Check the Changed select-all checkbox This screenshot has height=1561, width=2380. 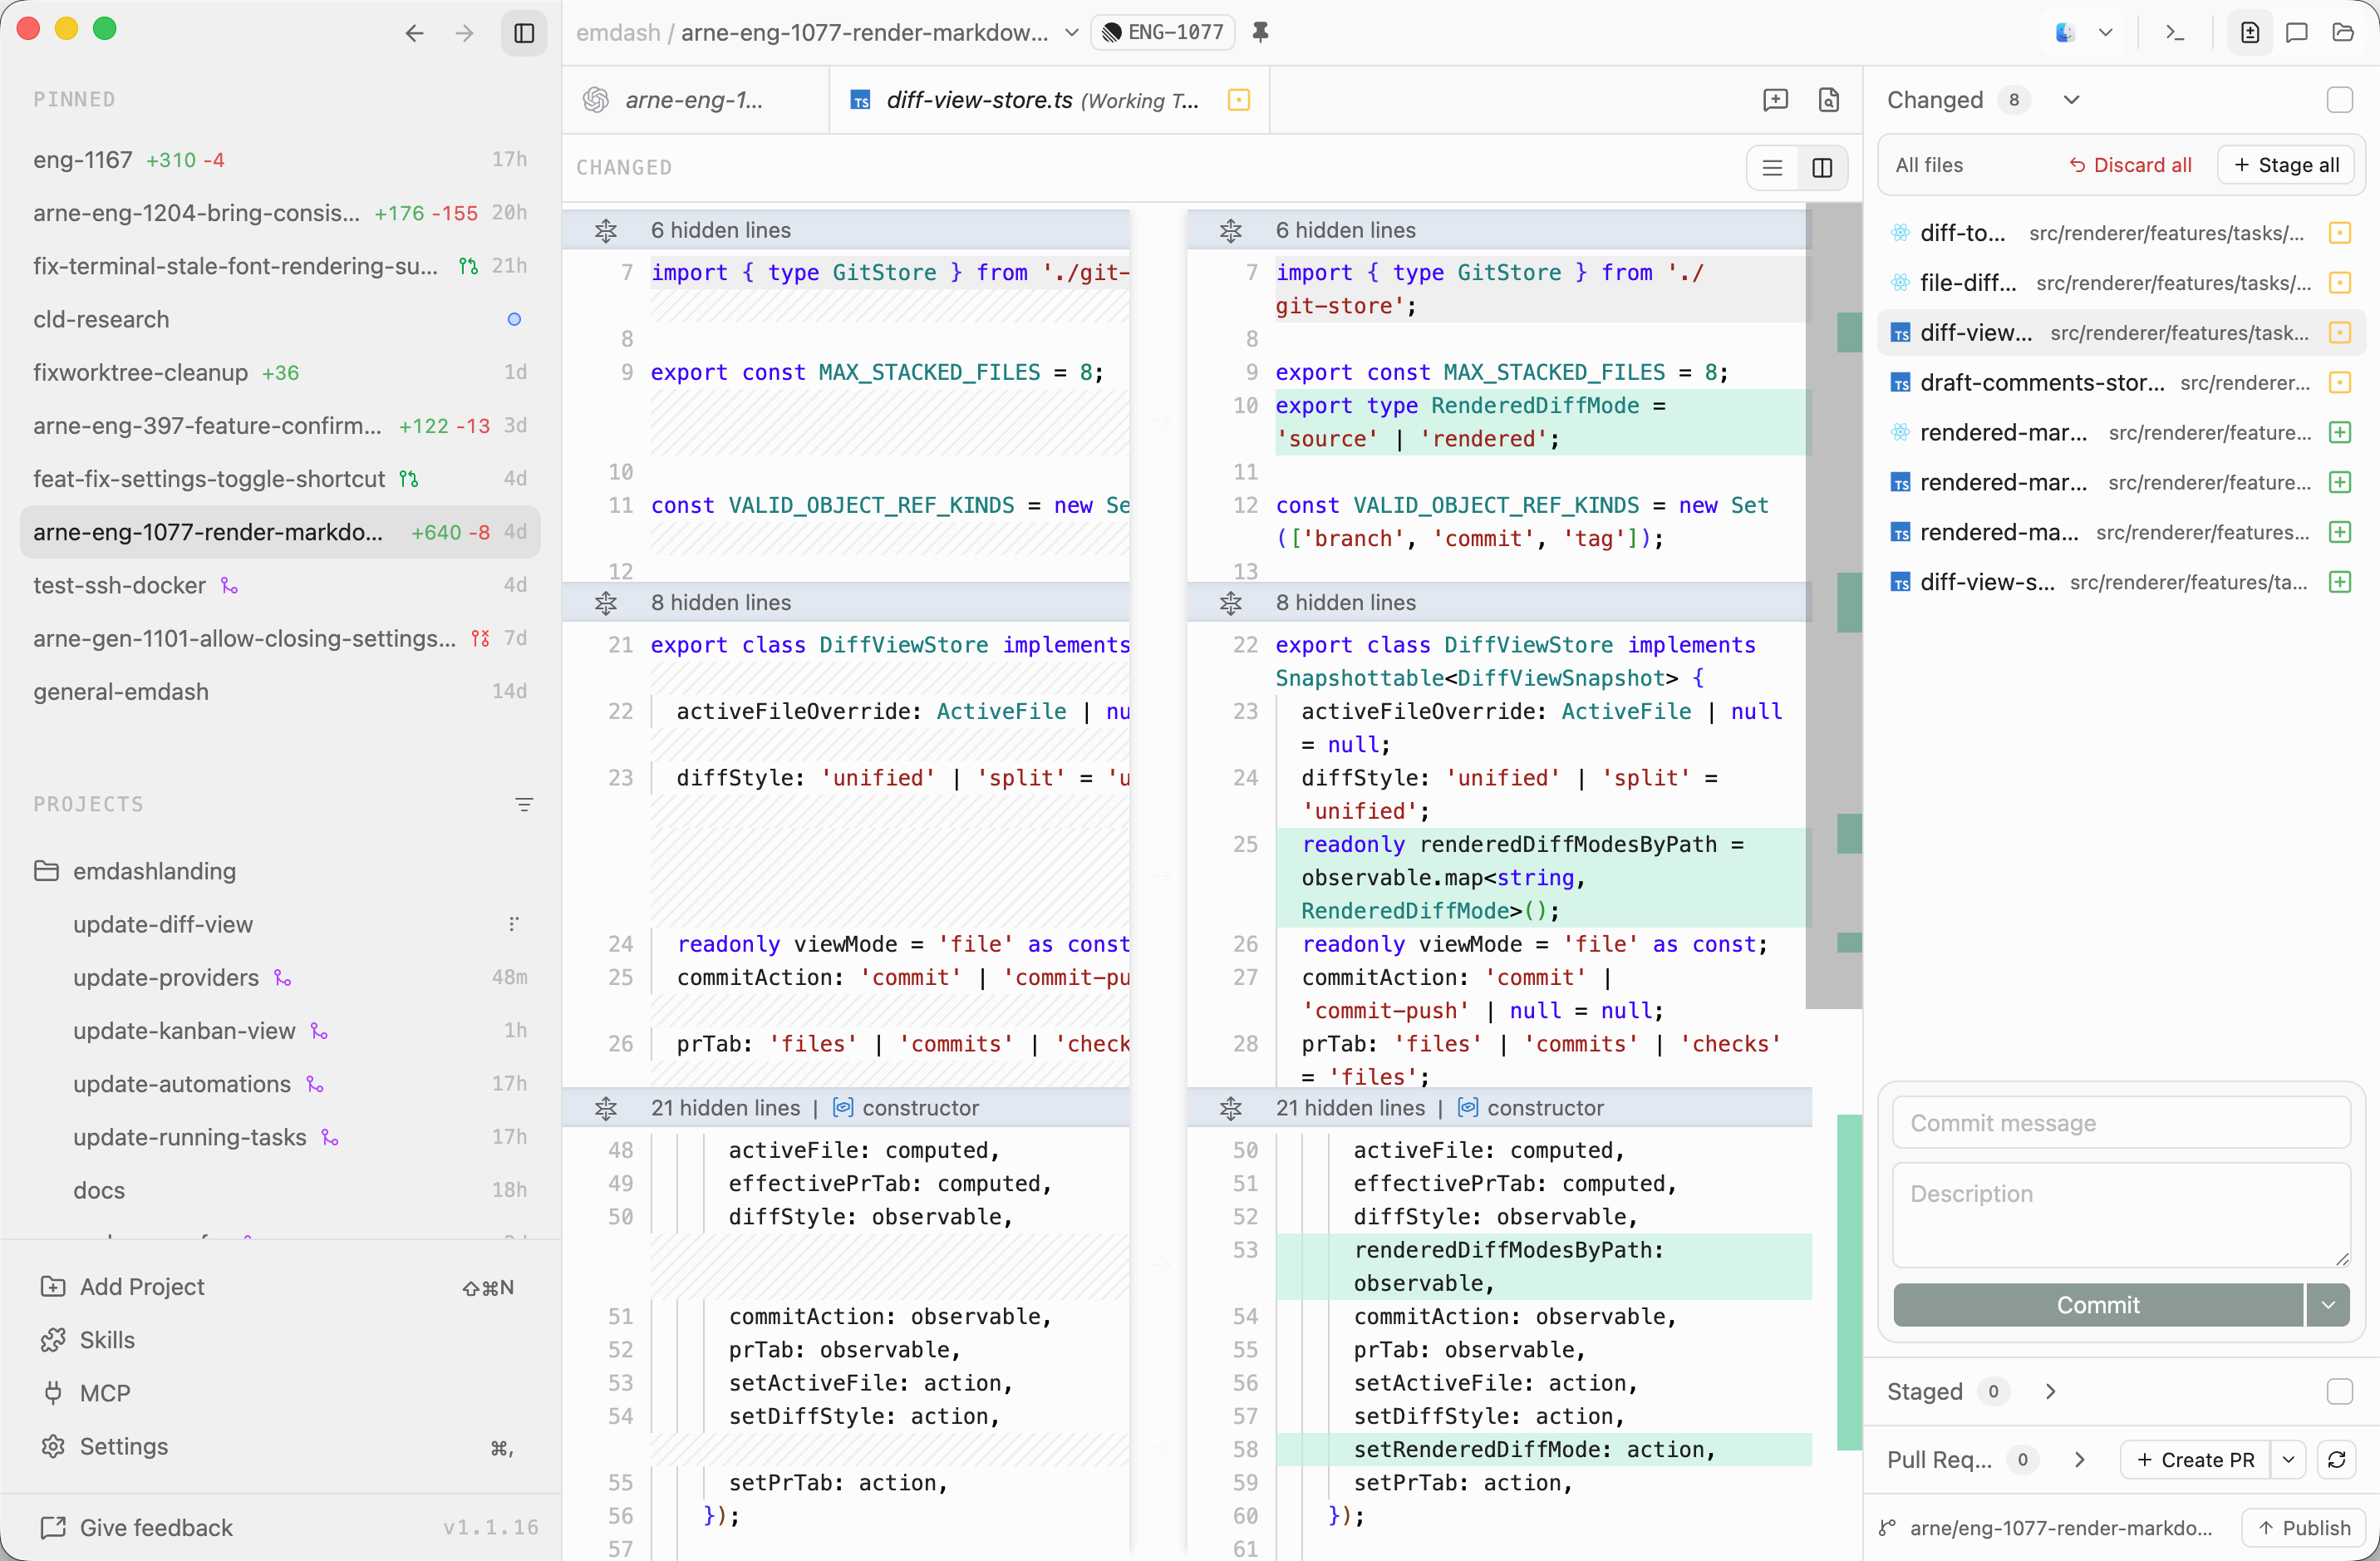point(2340,100)
